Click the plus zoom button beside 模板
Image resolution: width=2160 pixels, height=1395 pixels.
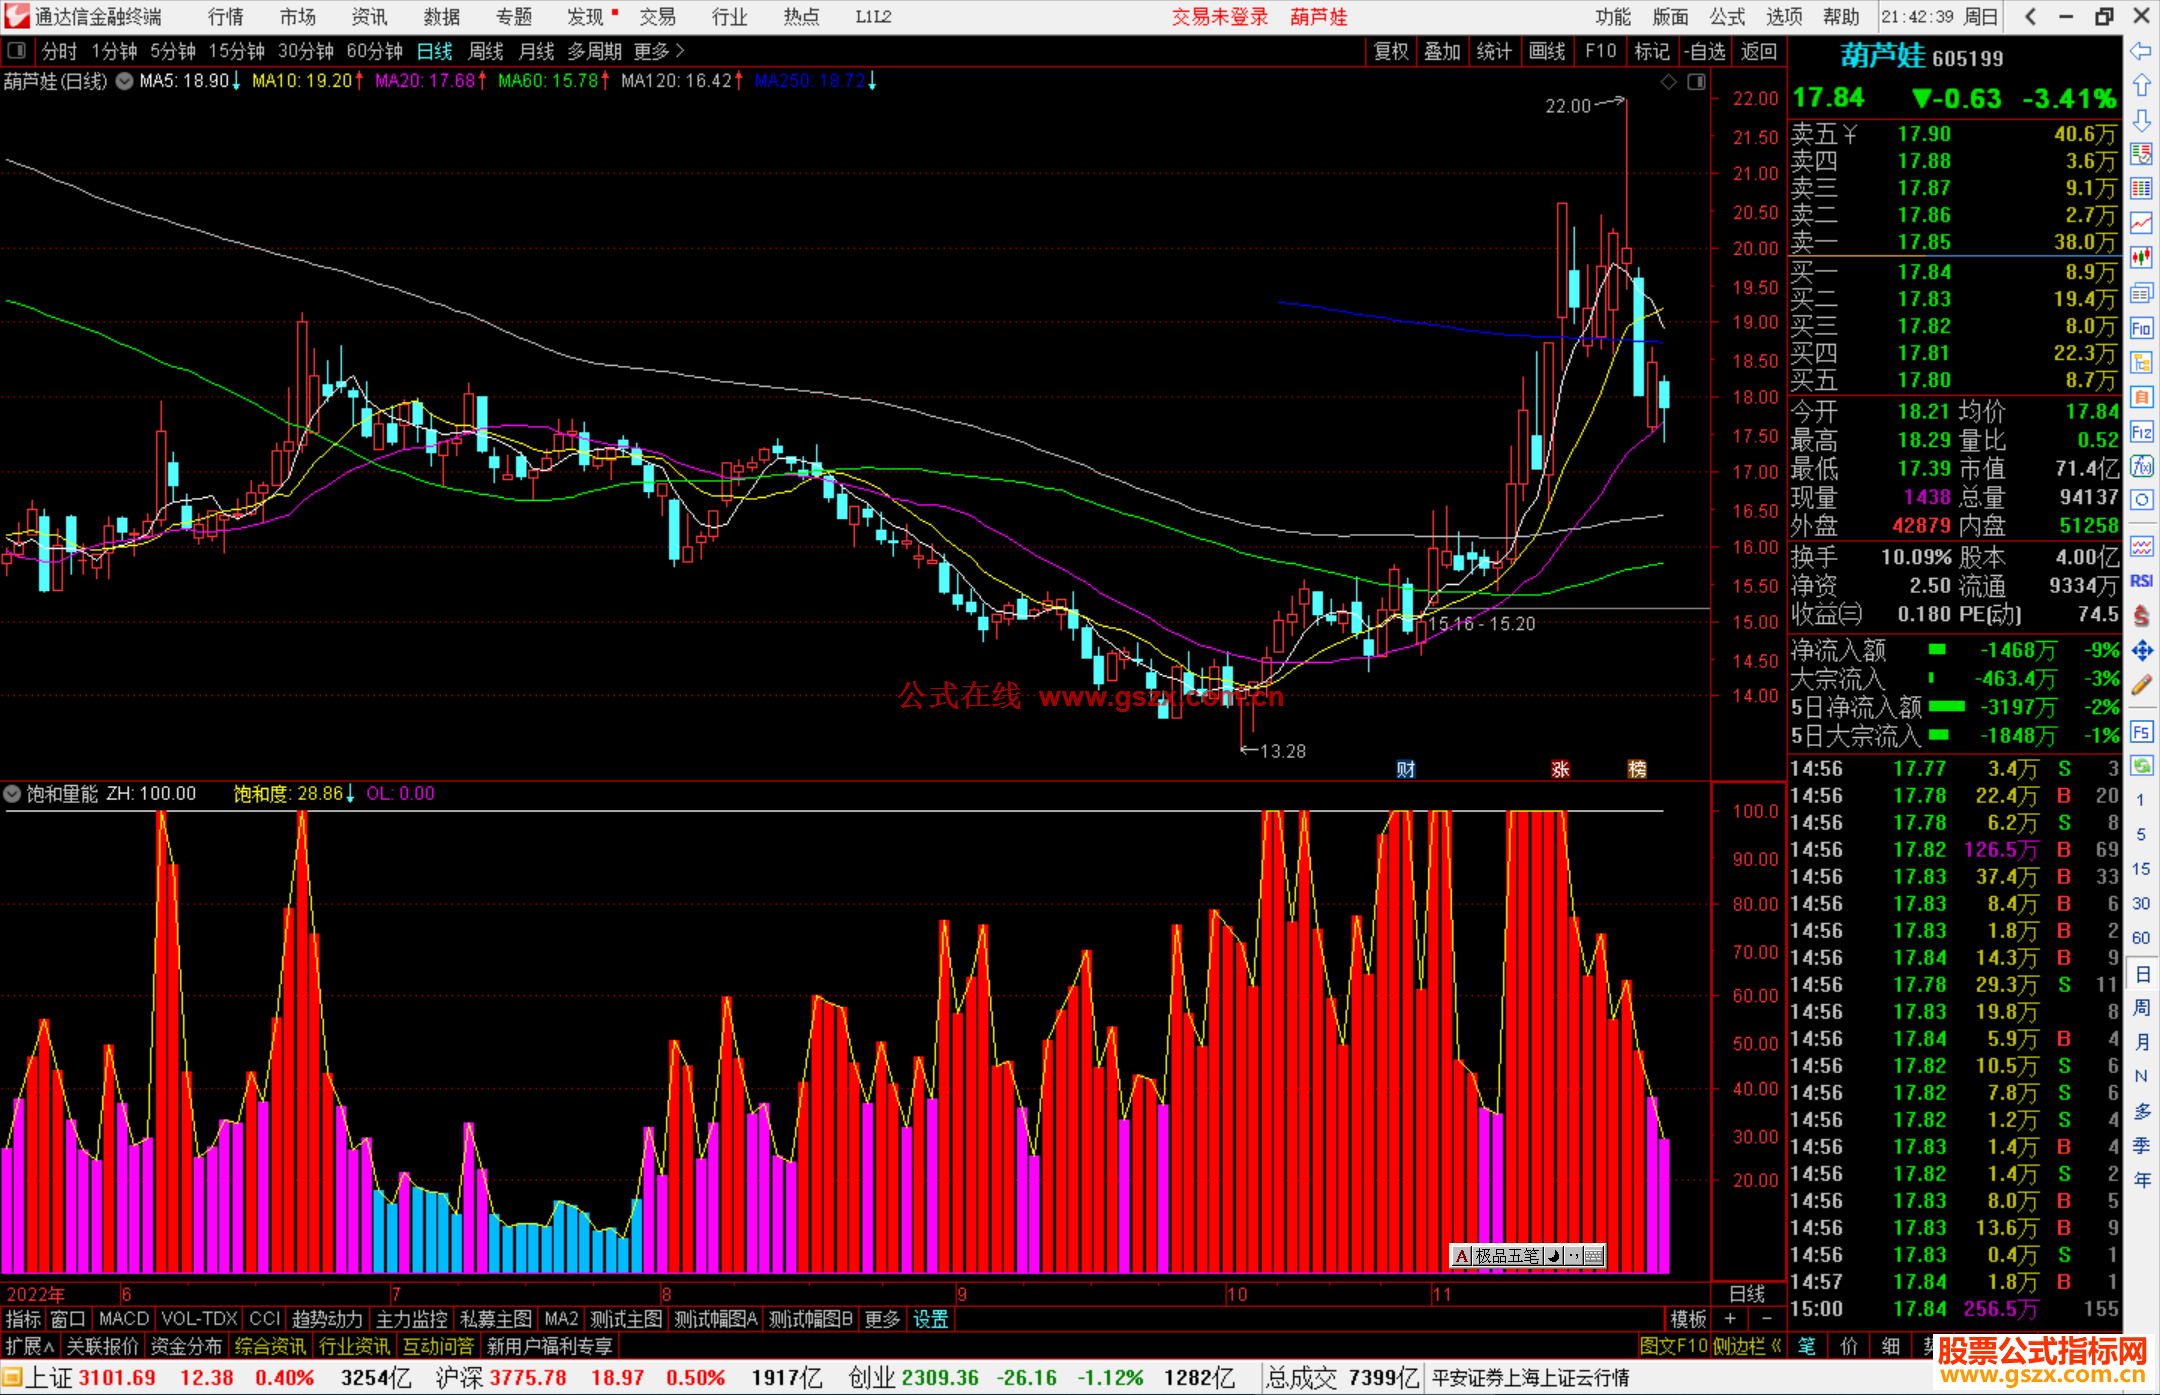click(1731, 1319)
